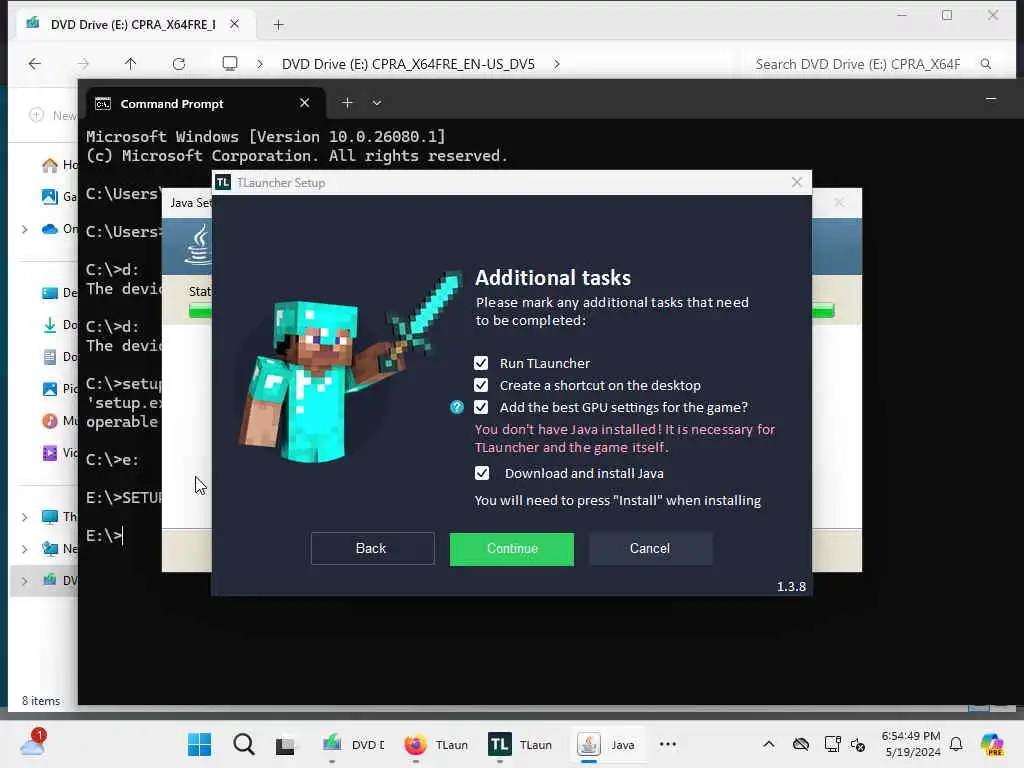Click the Back button in TLauncher Setup
Image resolution: width=1024 pixels, height=768 pixels.
click(372, 549)
